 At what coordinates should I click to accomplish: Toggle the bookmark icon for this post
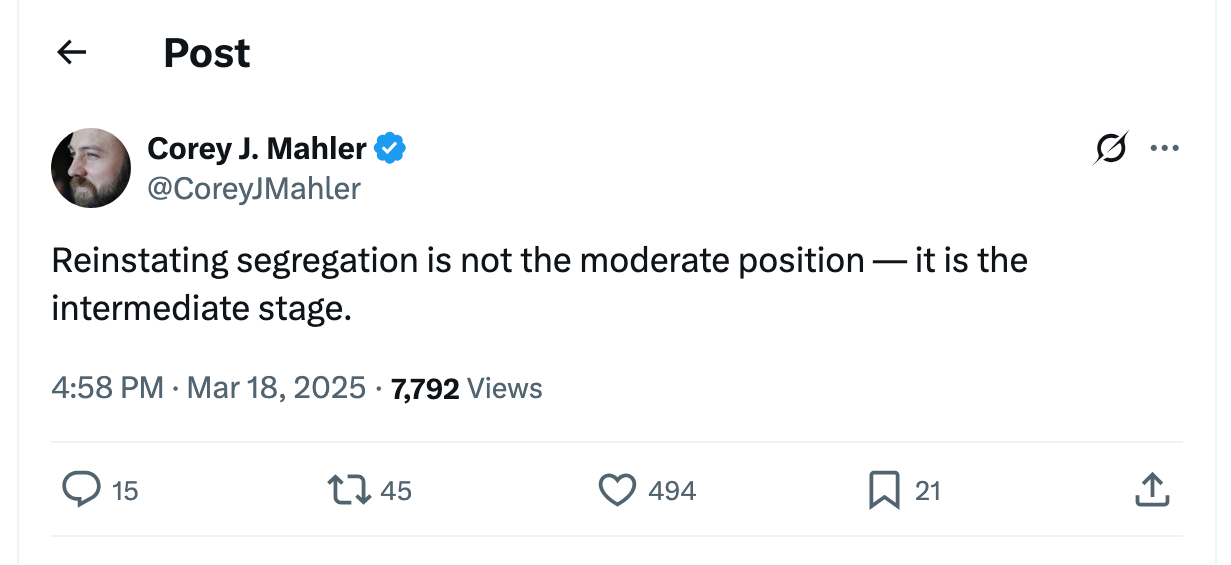point(884,490)
